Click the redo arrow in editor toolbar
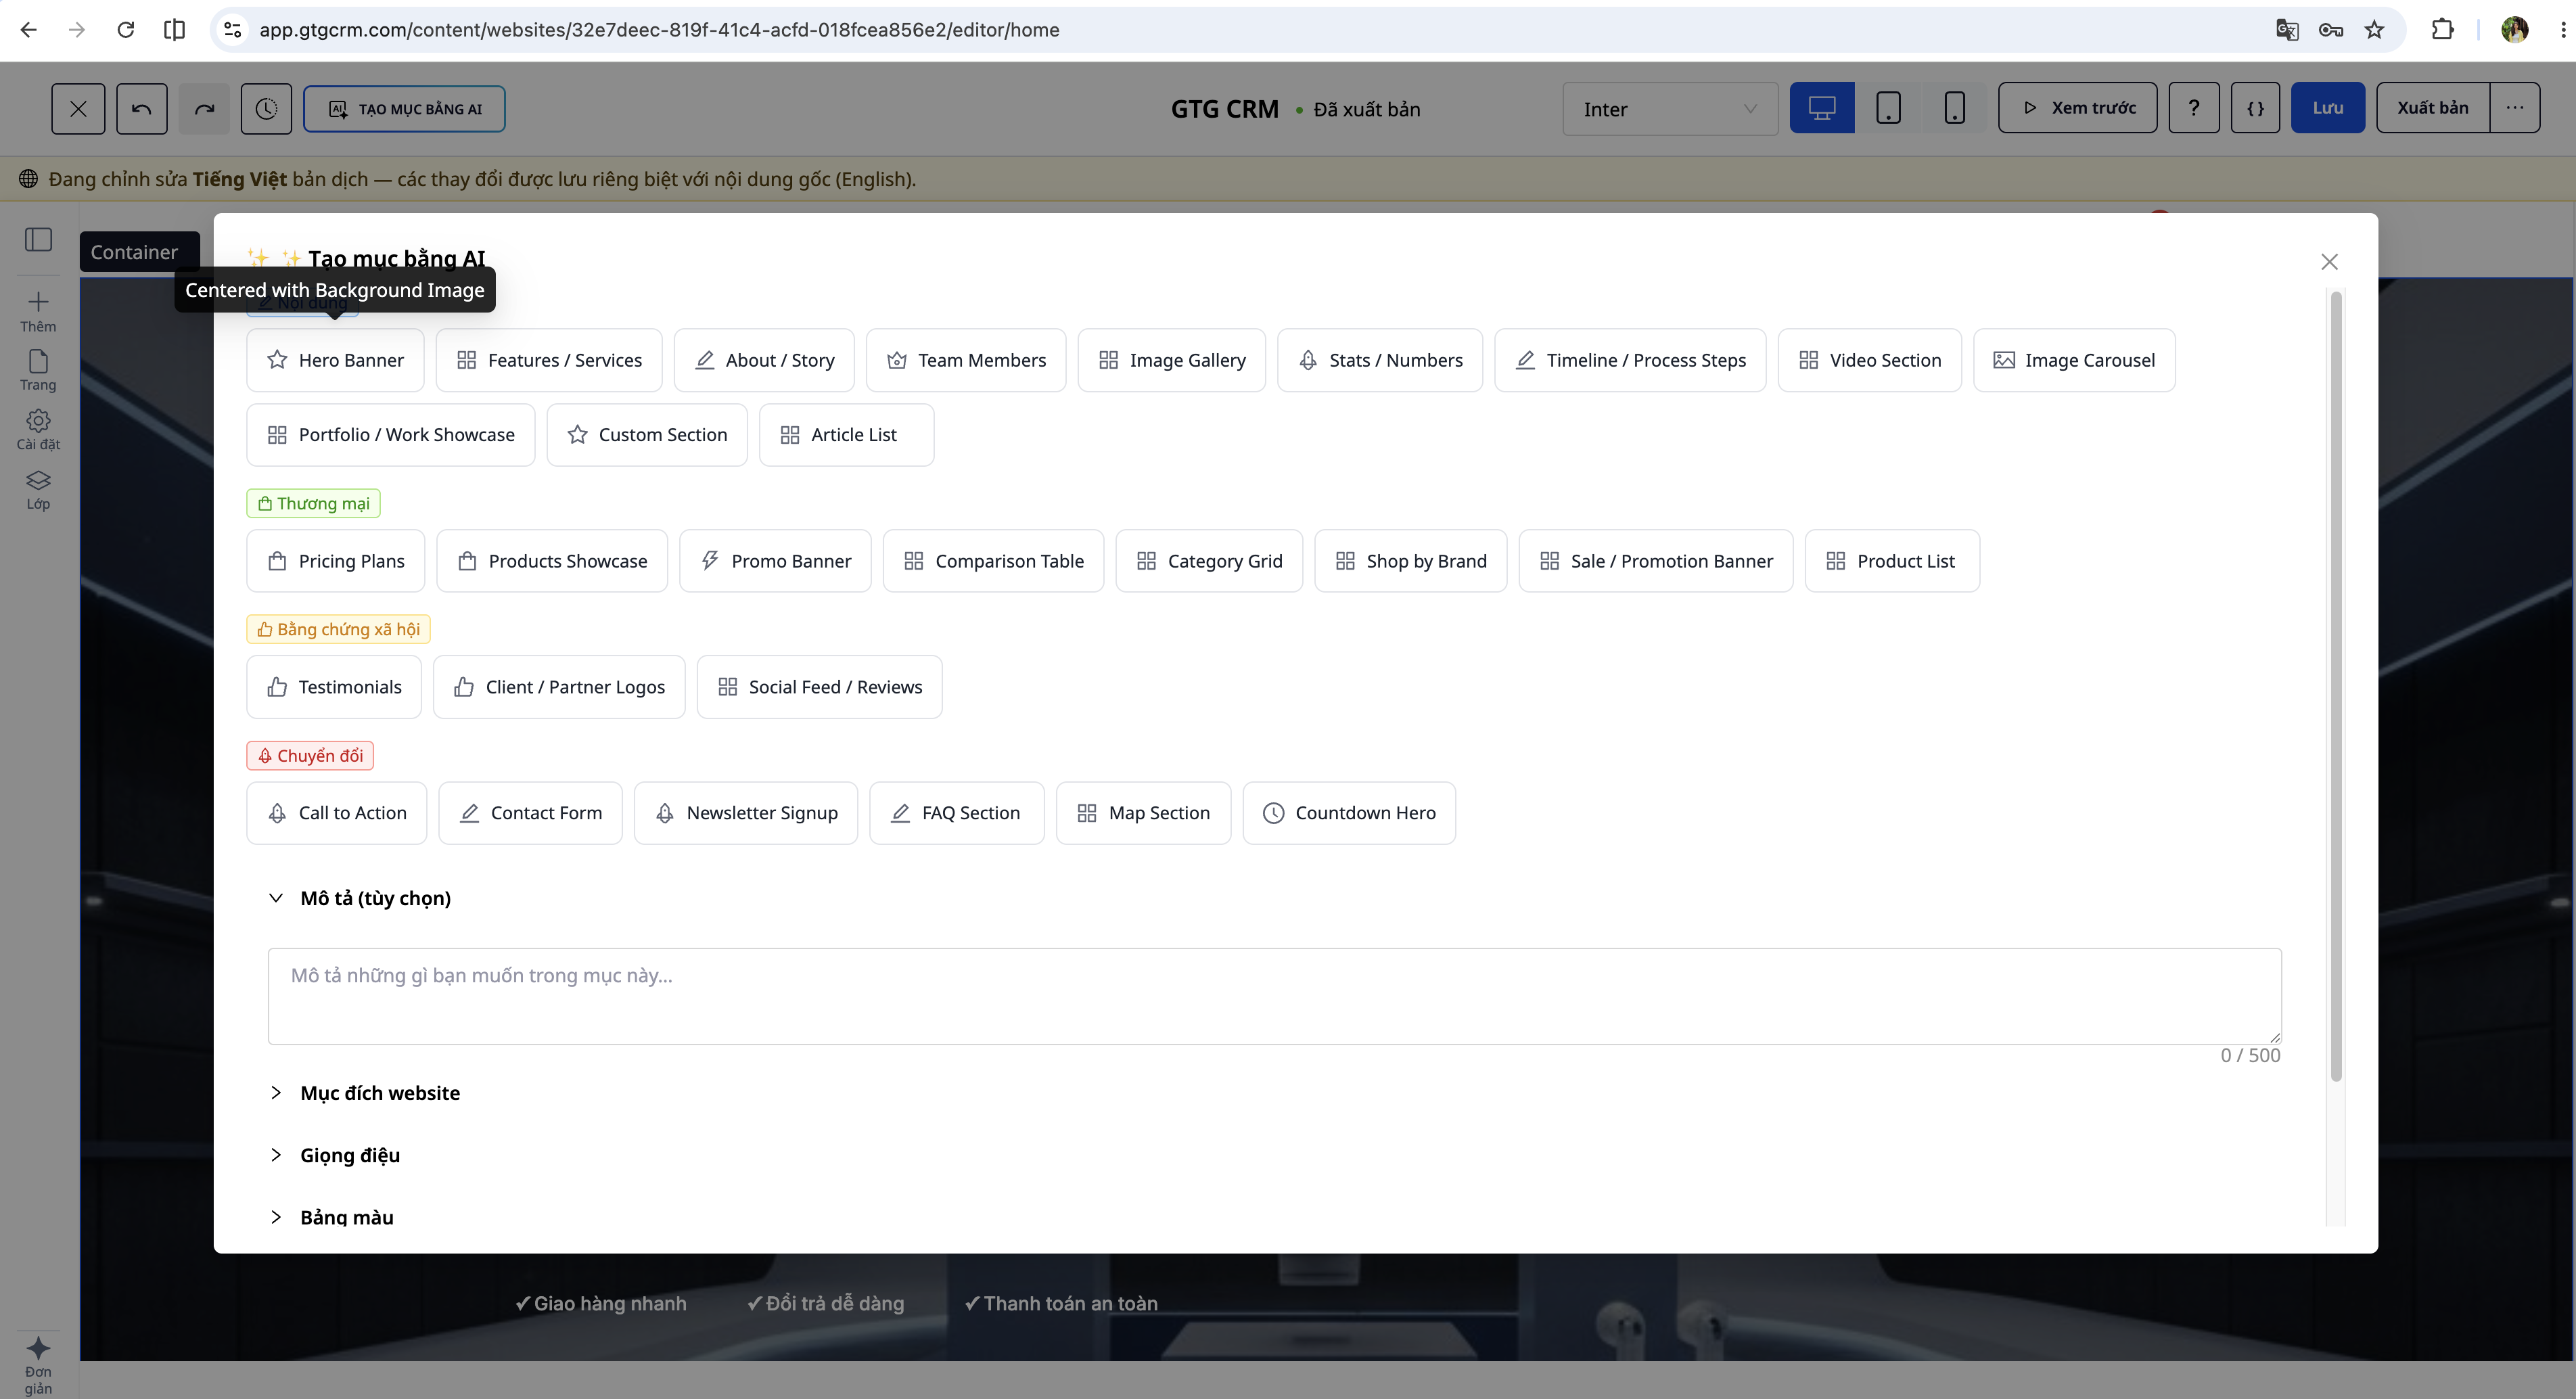 point(205,108)
